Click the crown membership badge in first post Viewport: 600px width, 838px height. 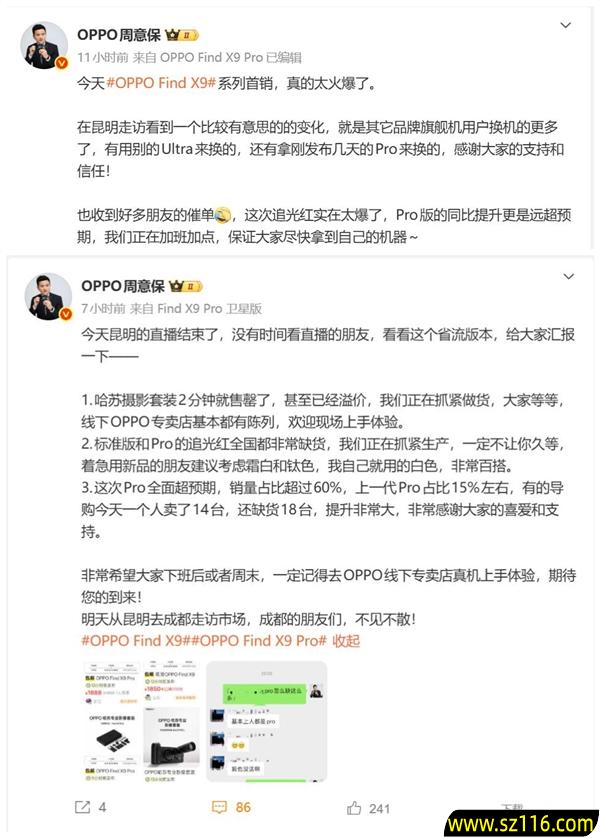coord(182,35)
